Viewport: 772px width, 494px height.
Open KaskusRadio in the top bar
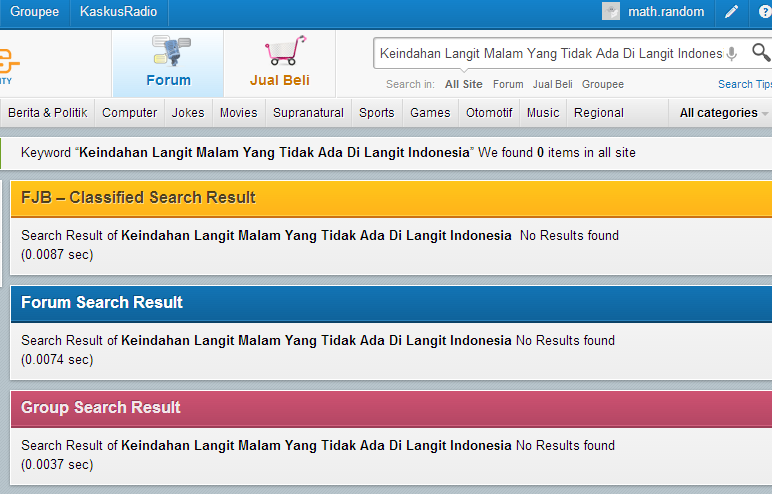(x=118, y=11)
